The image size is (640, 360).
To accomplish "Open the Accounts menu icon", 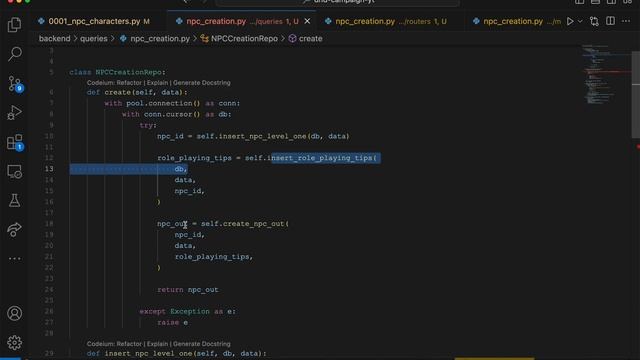I will tap(14, 313).
